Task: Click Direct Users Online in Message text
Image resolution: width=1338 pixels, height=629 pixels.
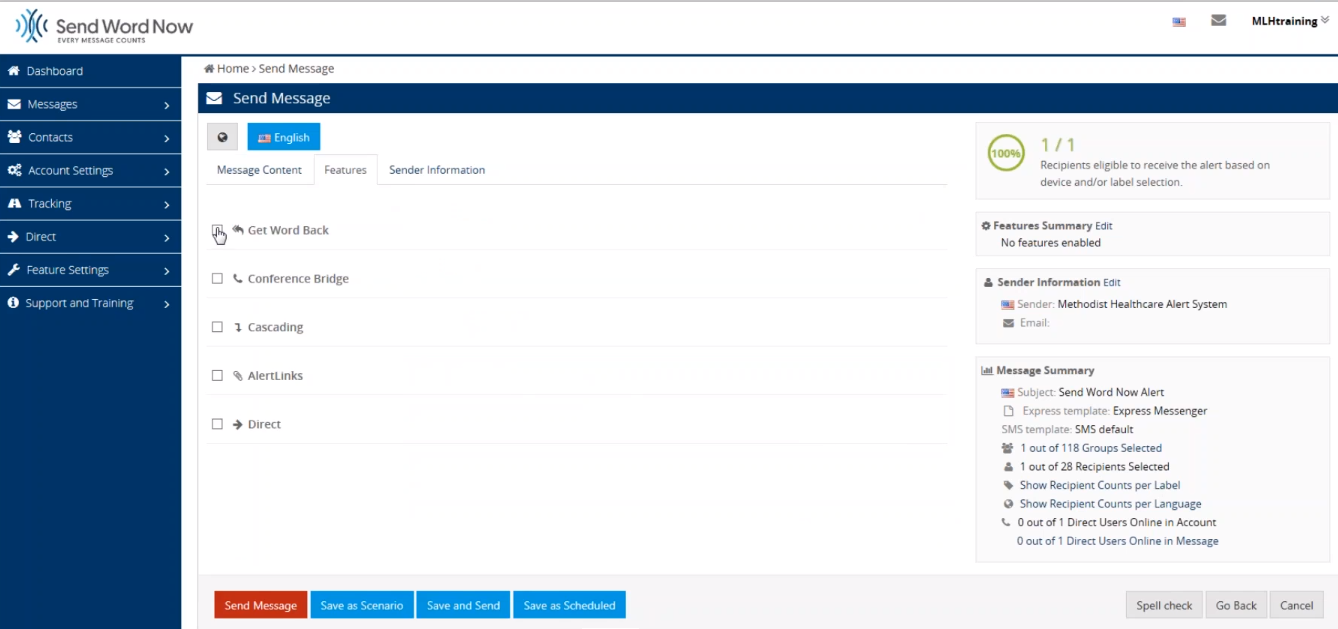Action: coord(1118,541)
